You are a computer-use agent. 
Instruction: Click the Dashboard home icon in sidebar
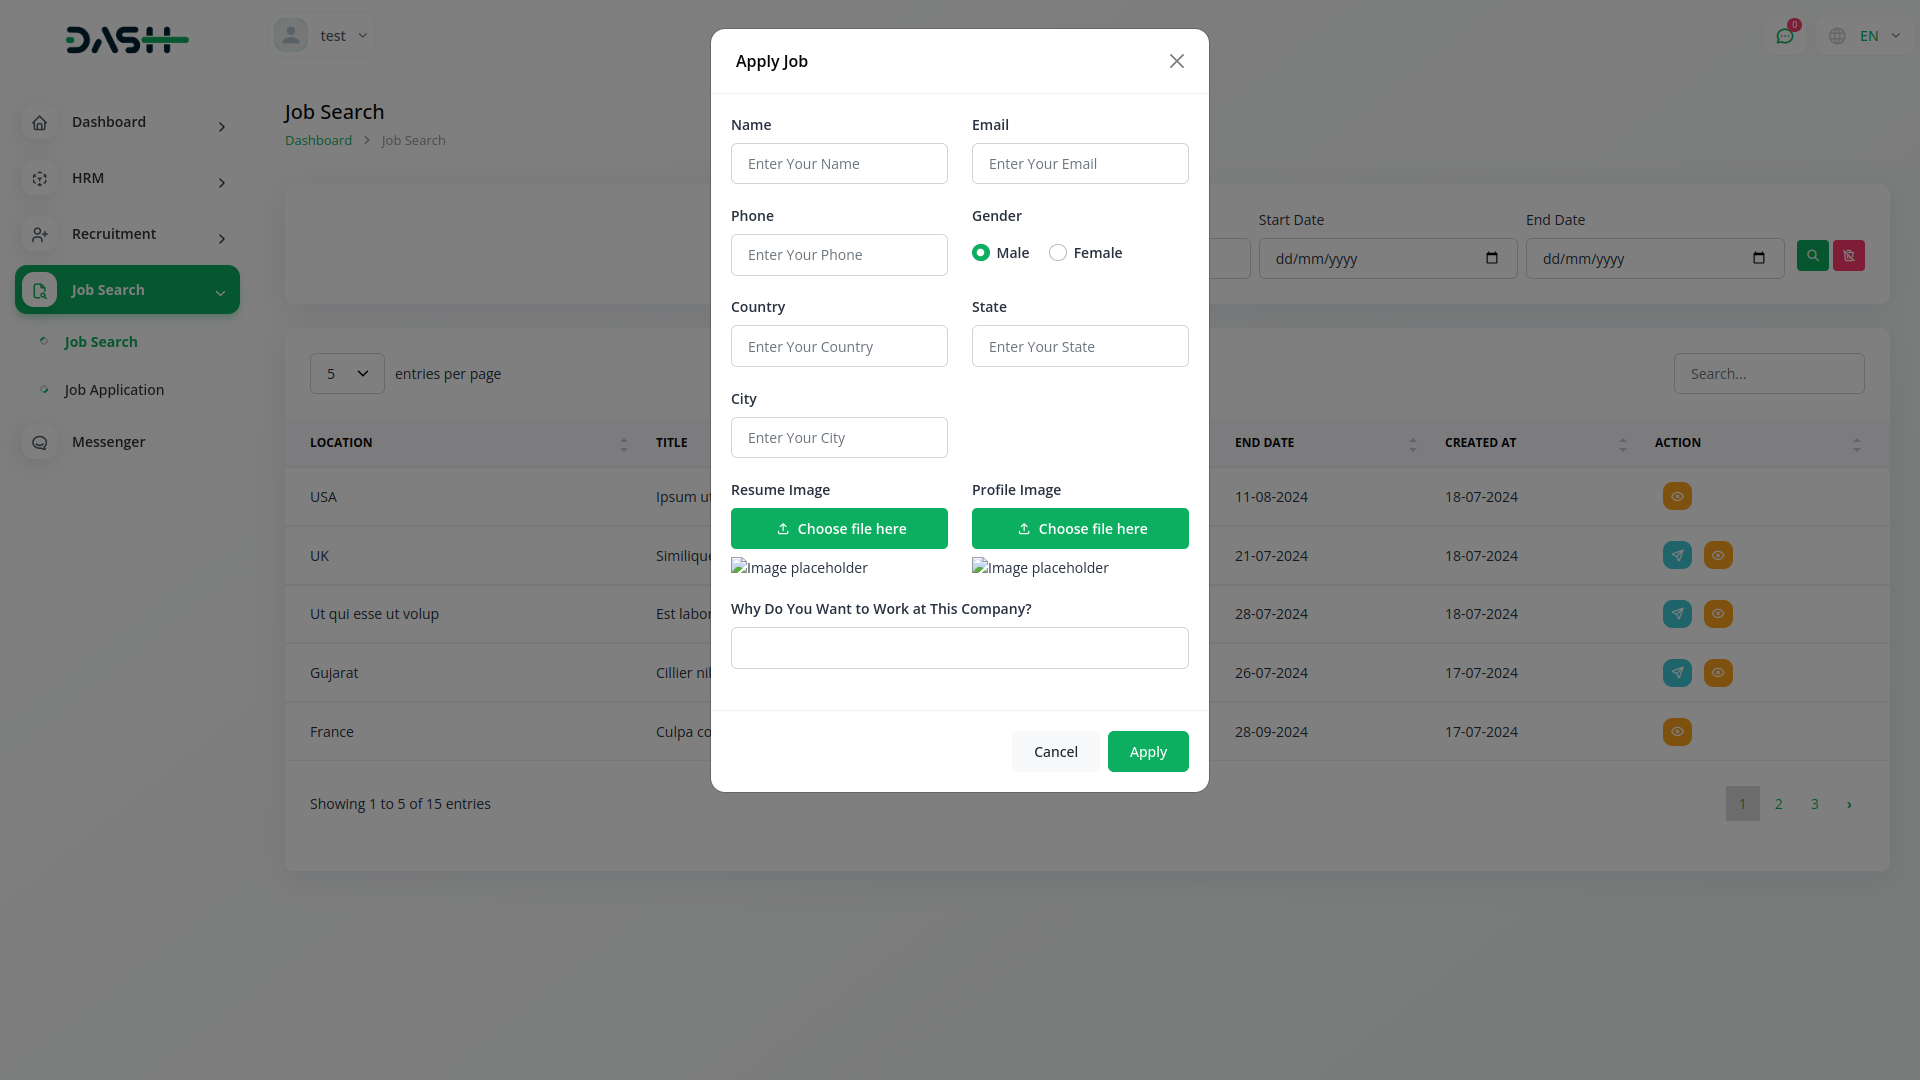[40, 123]
